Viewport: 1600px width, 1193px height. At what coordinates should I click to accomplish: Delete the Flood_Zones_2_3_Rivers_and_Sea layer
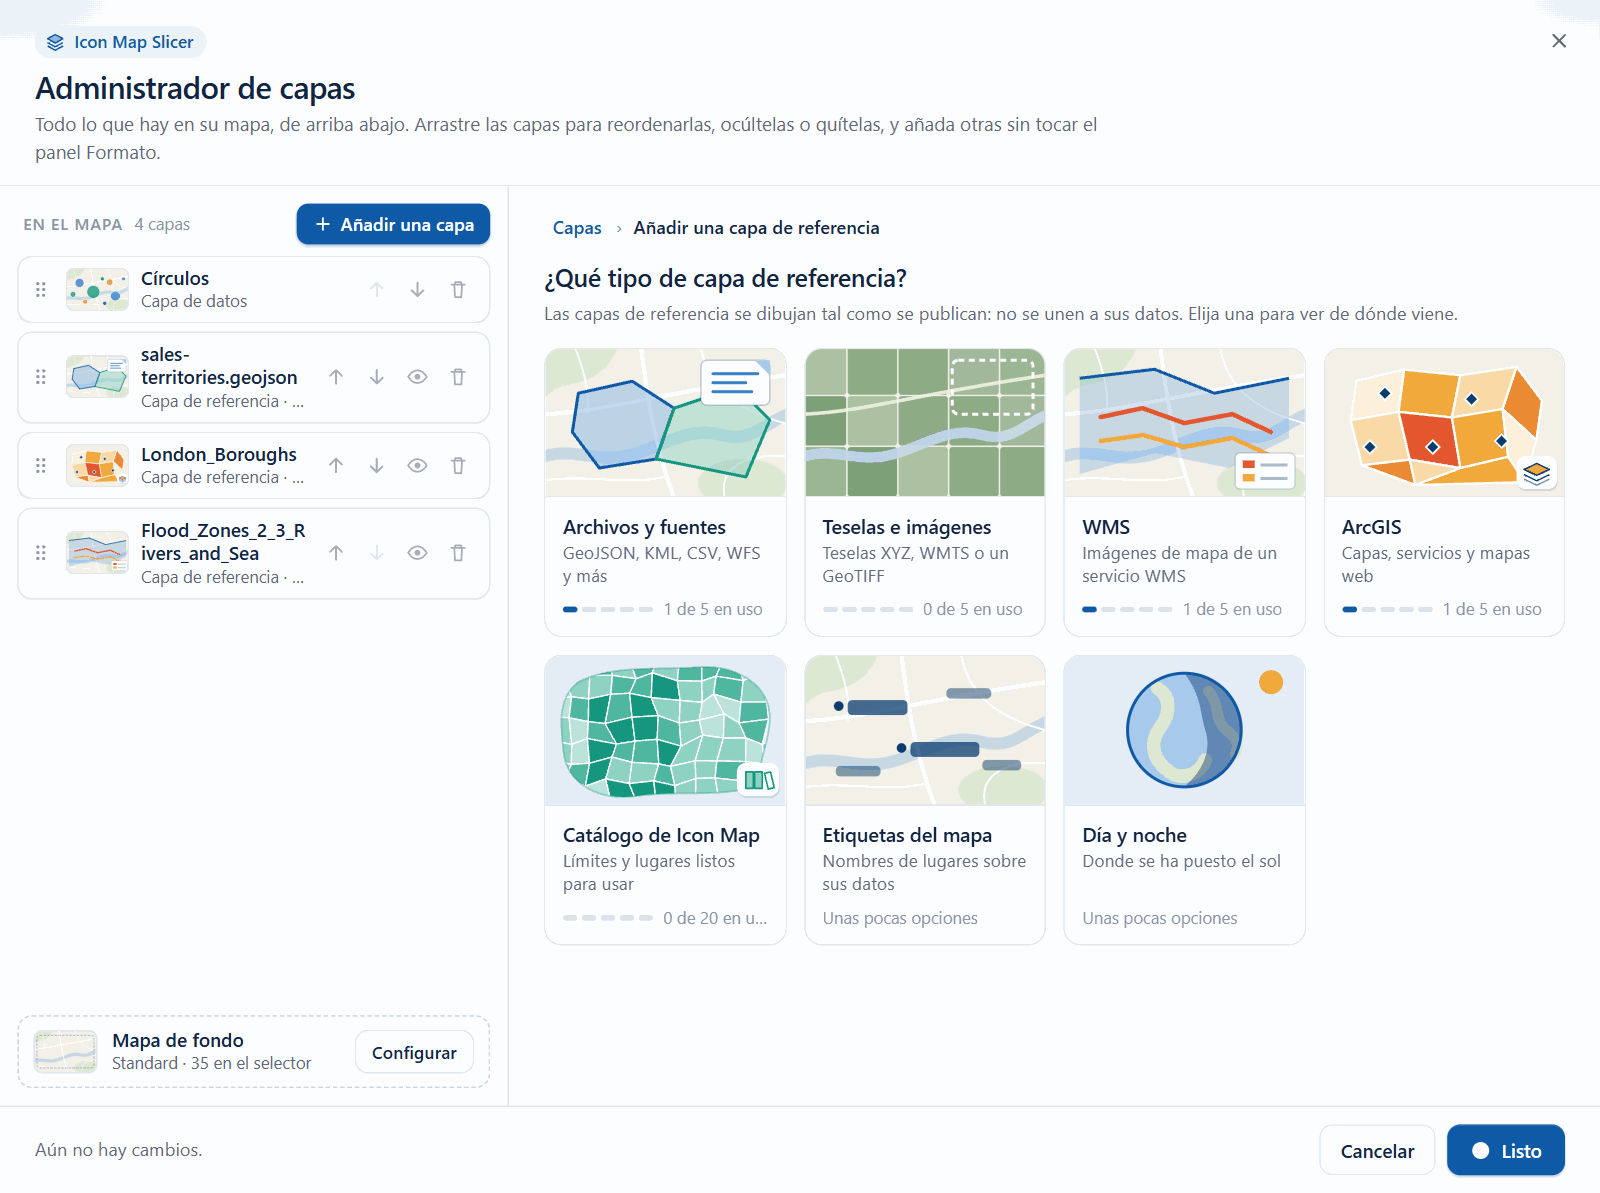click(458, 553)
